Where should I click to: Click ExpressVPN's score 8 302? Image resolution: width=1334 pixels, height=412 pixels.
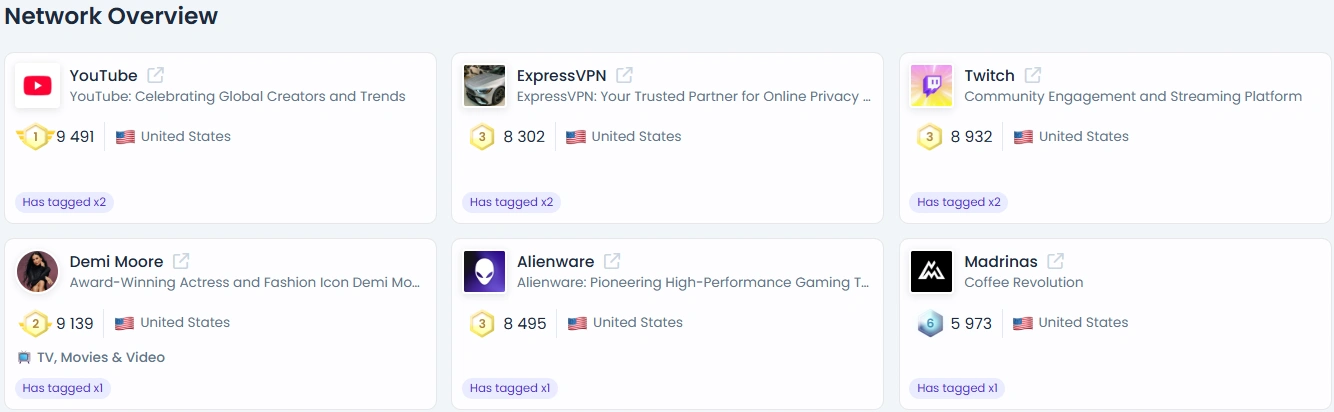[524, 137]
